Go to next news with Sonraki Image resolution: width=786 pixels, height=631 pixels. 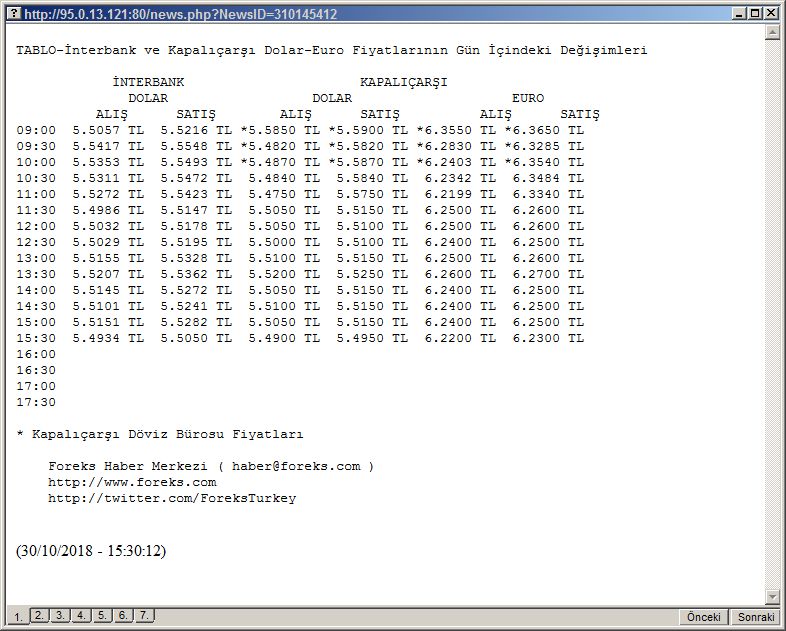coord(756,617)
